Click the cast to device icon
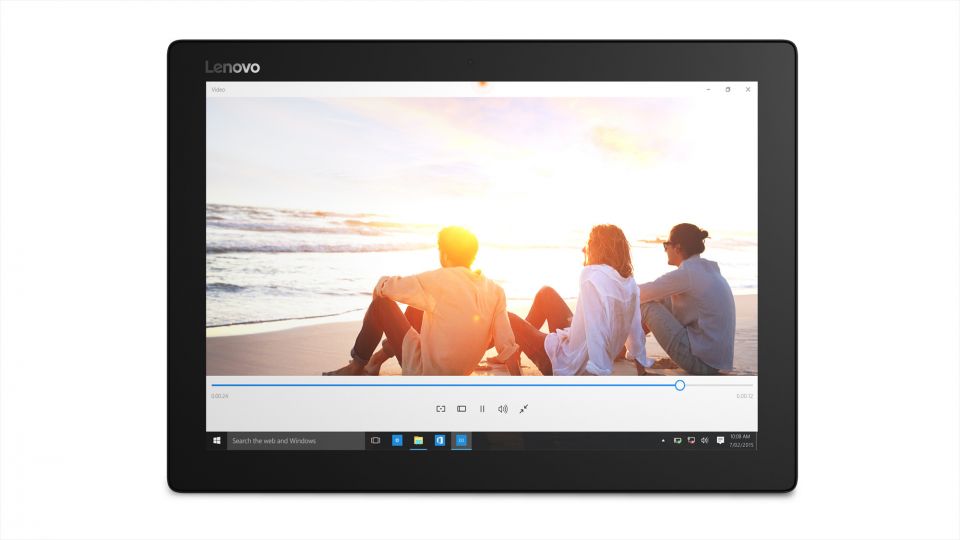960x540 pixels. [x=441, y=409]
